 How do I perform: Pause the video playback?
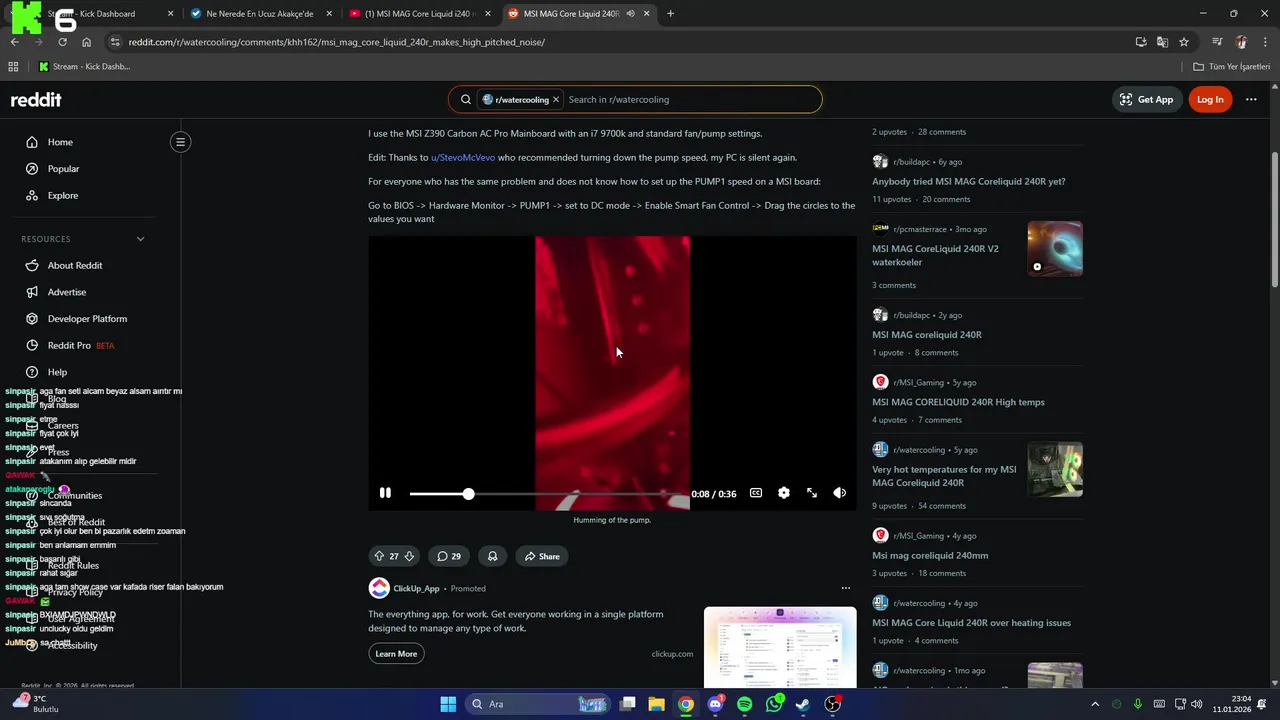[385, 493]
